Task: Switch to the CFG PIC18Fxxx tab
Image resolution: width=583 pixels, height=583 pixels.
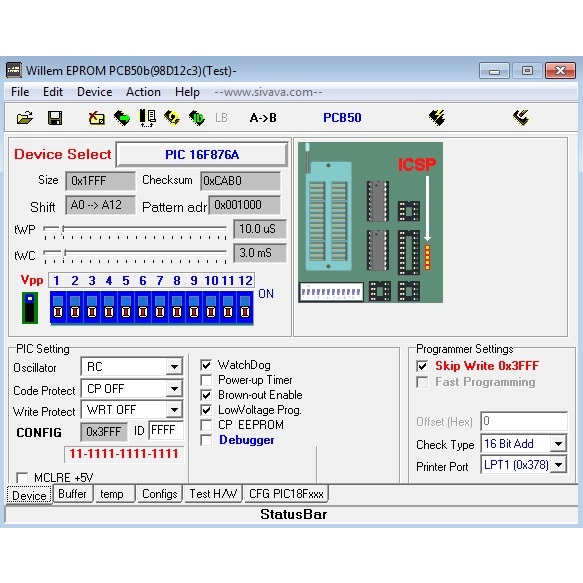Action: [x=286, y=494]
